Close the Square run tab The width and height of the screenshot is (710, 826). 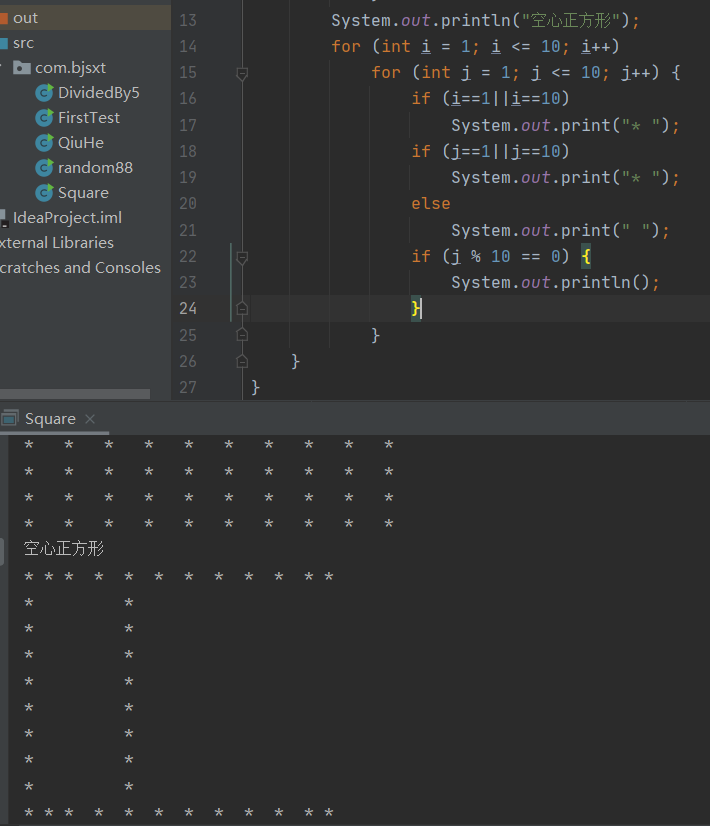click(x=90, y=419)
